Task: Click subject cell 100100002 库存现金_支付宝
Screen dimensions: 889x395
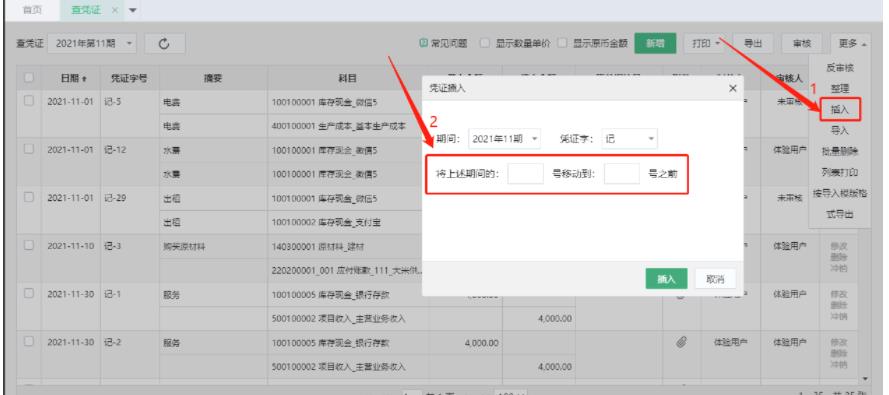Action: click(x=327, y=222)
